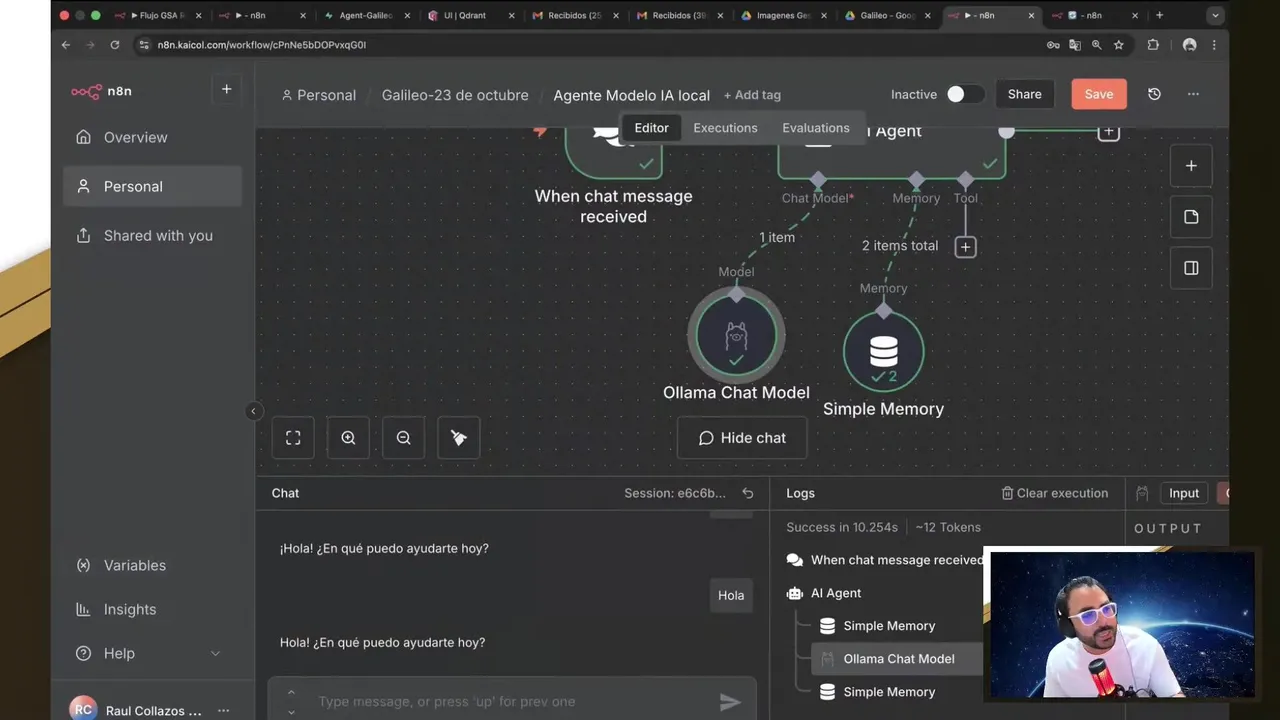Click When chat message received log entry
The image size is (1280, 720).
pos(885,560)
